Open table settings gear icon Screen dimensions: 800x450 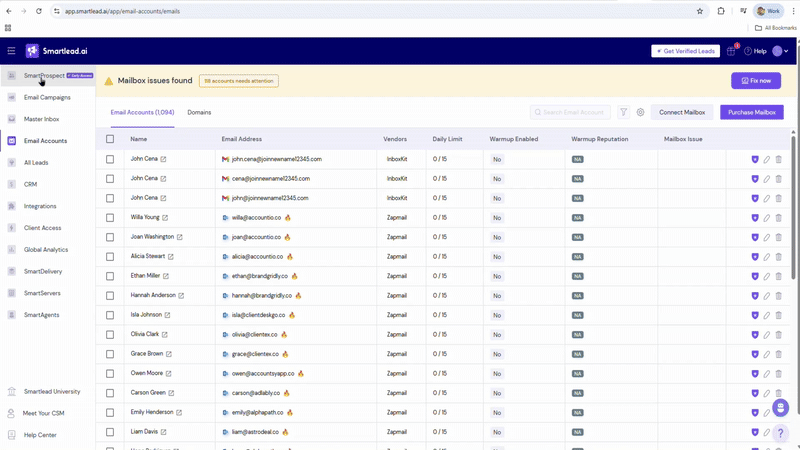point(640,113)
